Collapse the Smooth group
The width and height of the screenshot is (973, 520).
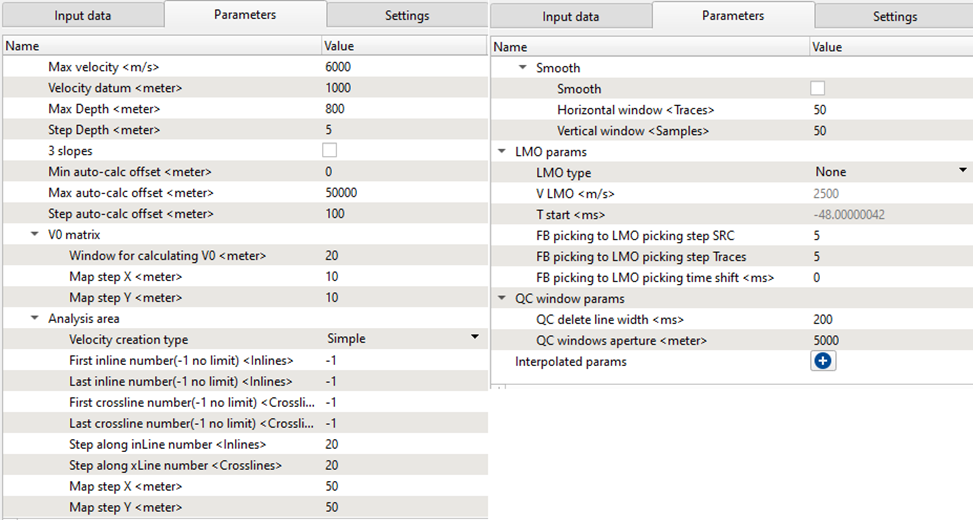(x=522, y=68)
